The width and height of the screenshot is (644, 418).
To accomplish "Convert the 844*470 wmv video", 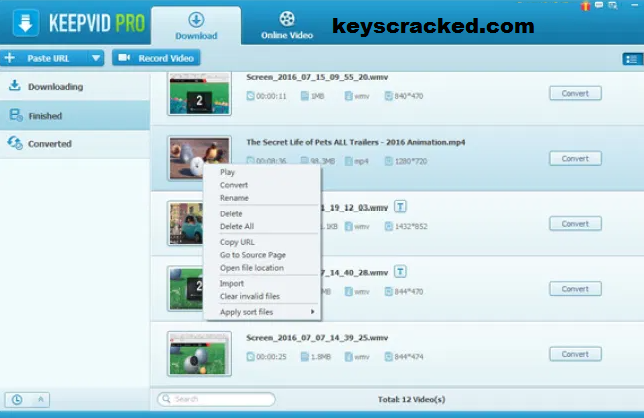I will [x=575, y=289].
